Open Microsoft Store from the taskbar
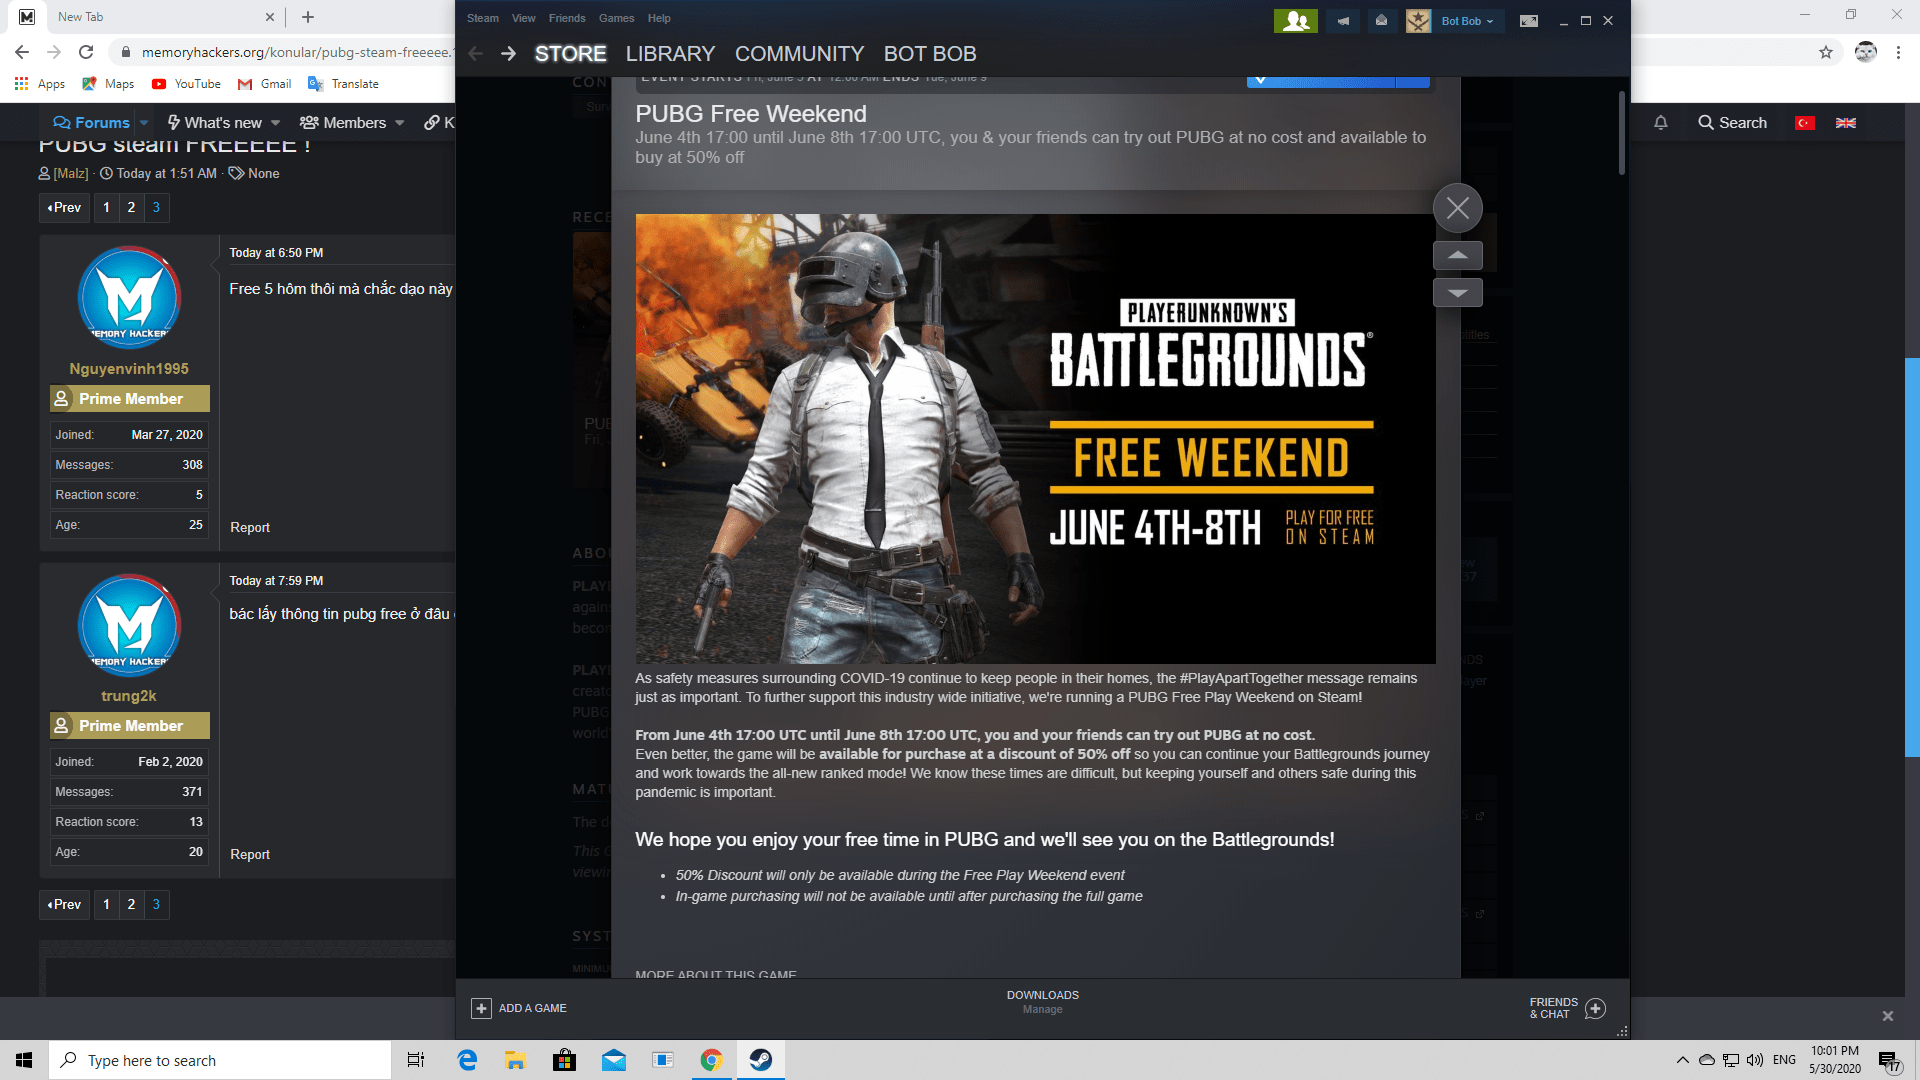The width and height of the screenshot is (1920, 1080). [565, 1060]
